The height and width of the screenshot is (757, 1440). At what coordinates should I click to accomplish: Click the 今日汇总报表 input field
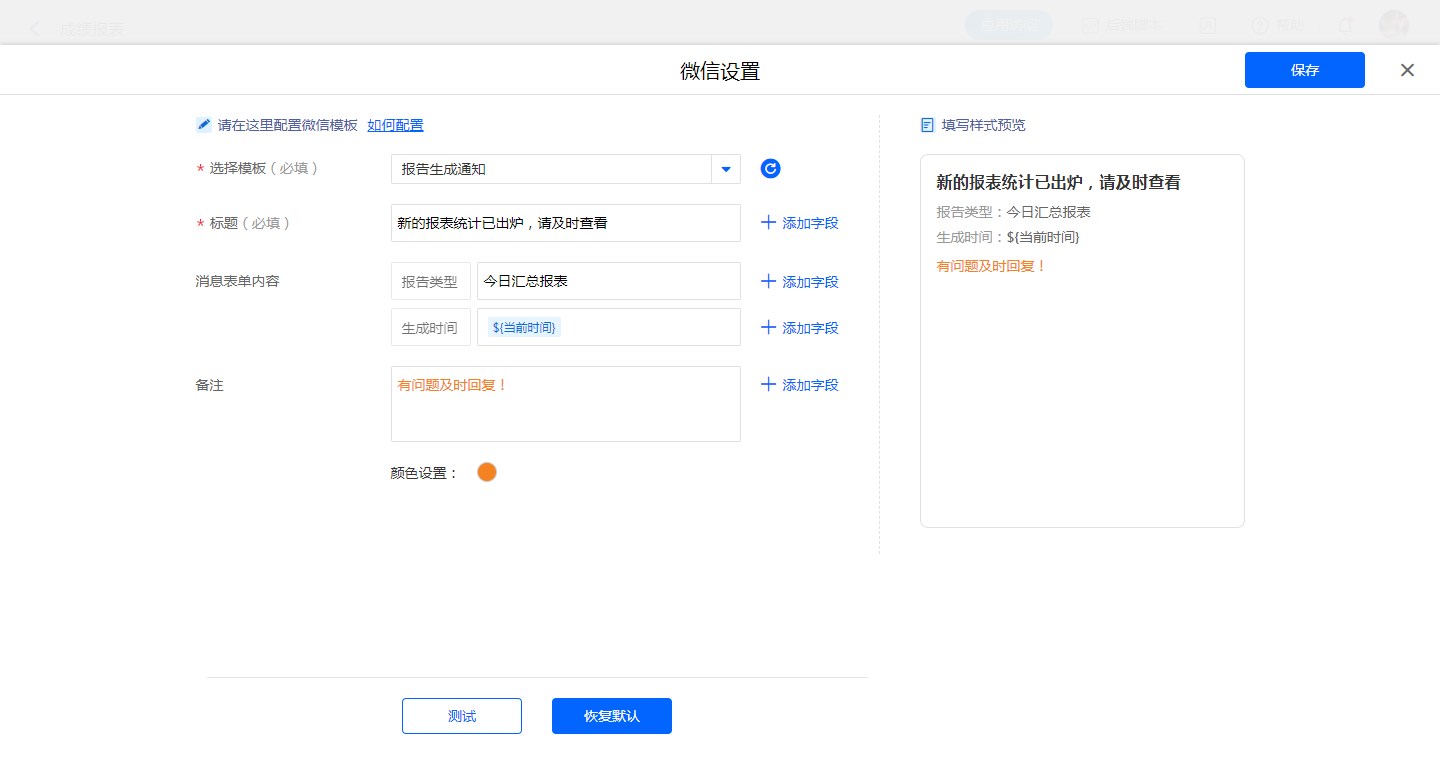pyautogui.click(x=608, y=281)
